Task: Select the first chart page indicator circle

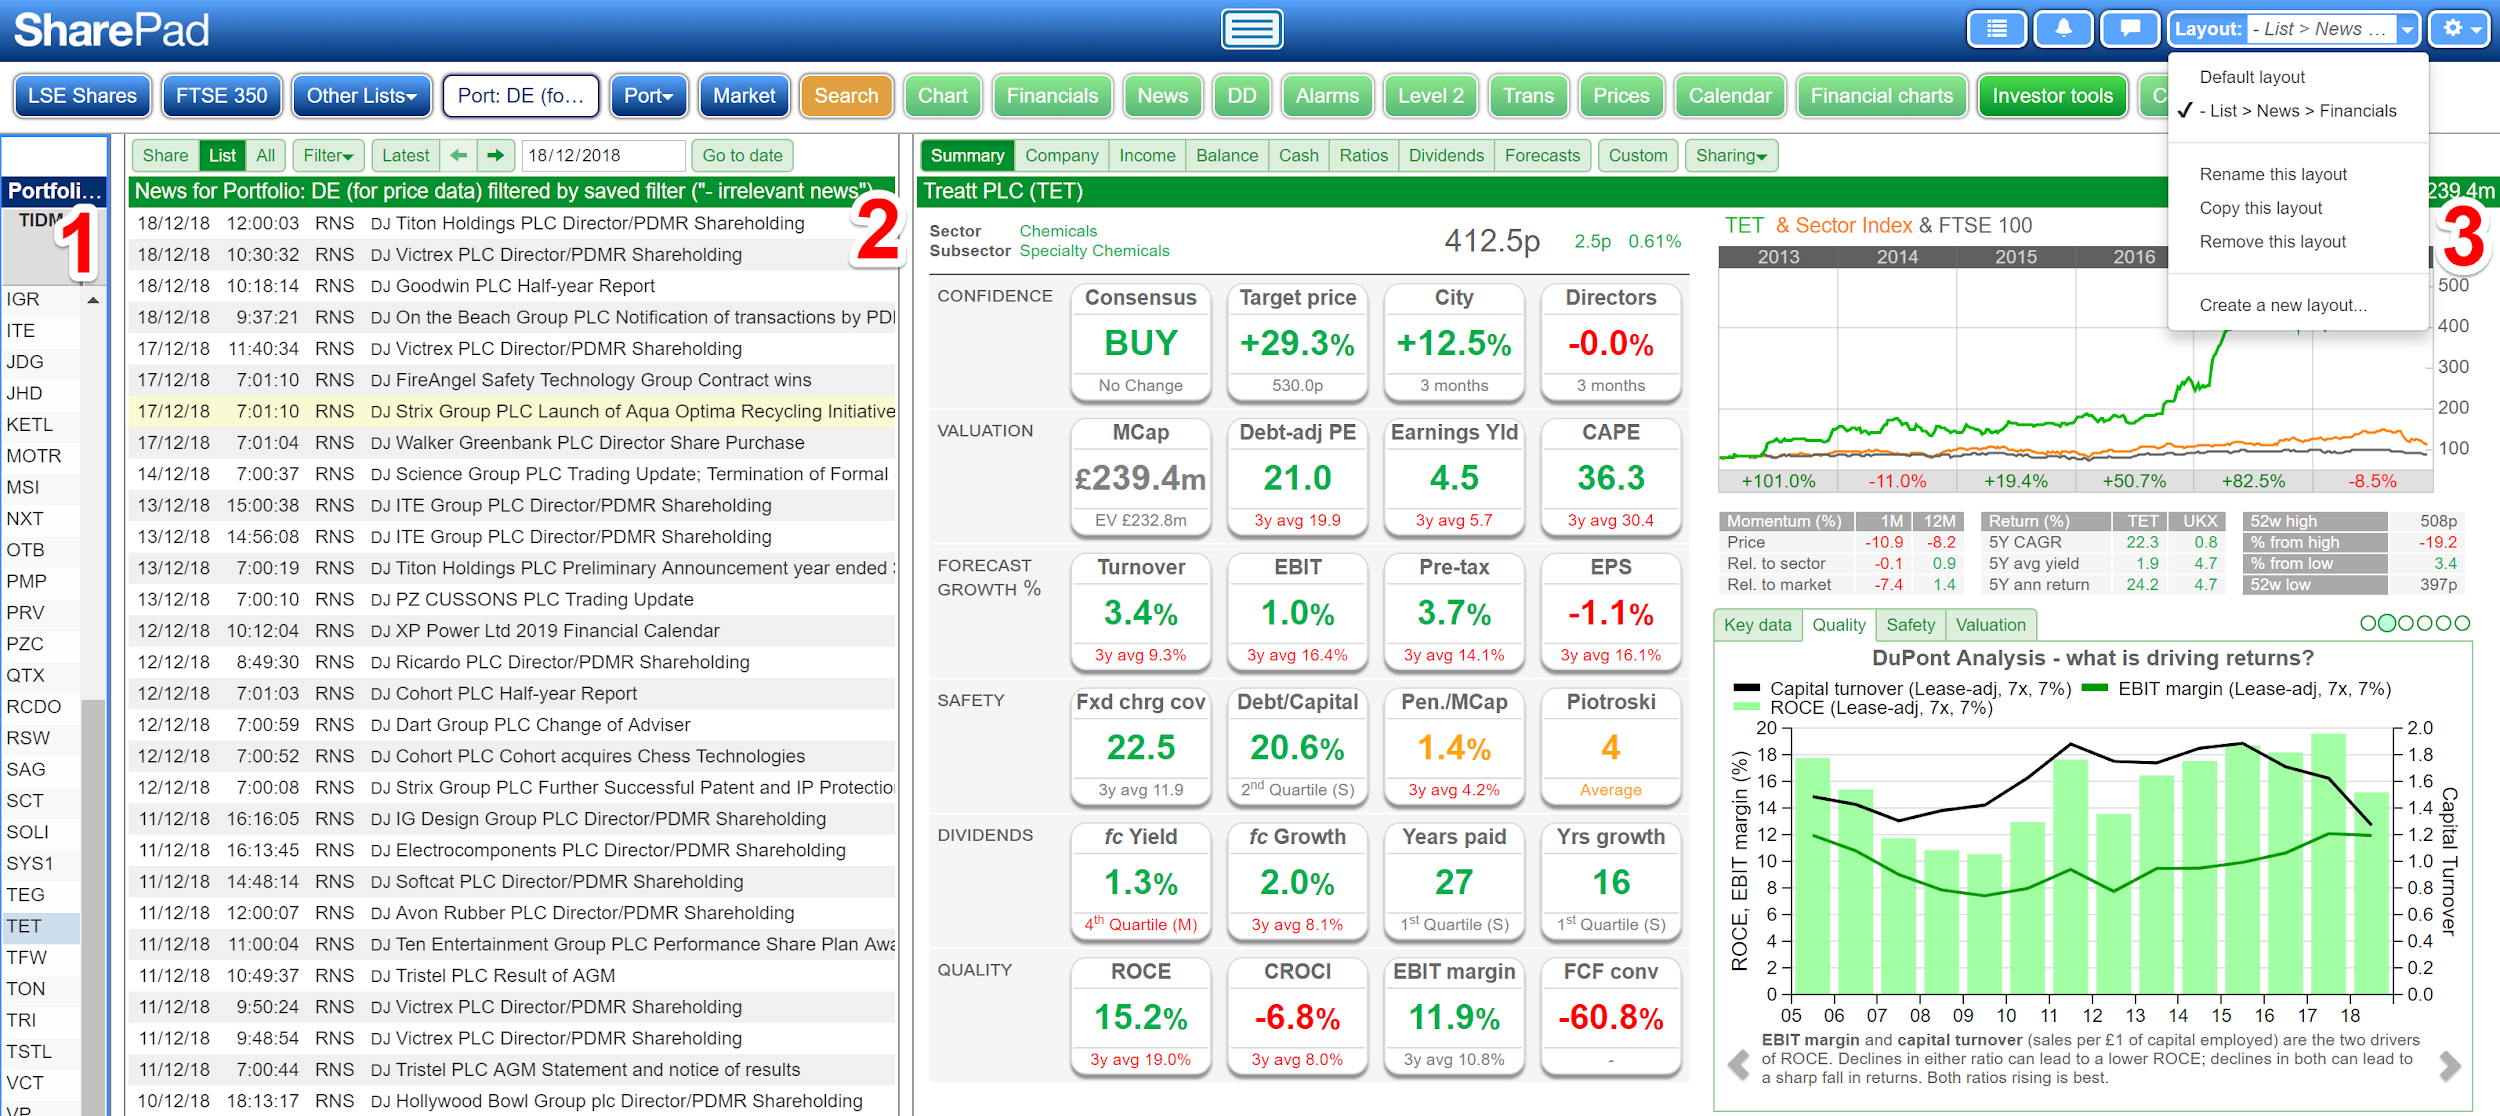Action: click(2369, 623)
